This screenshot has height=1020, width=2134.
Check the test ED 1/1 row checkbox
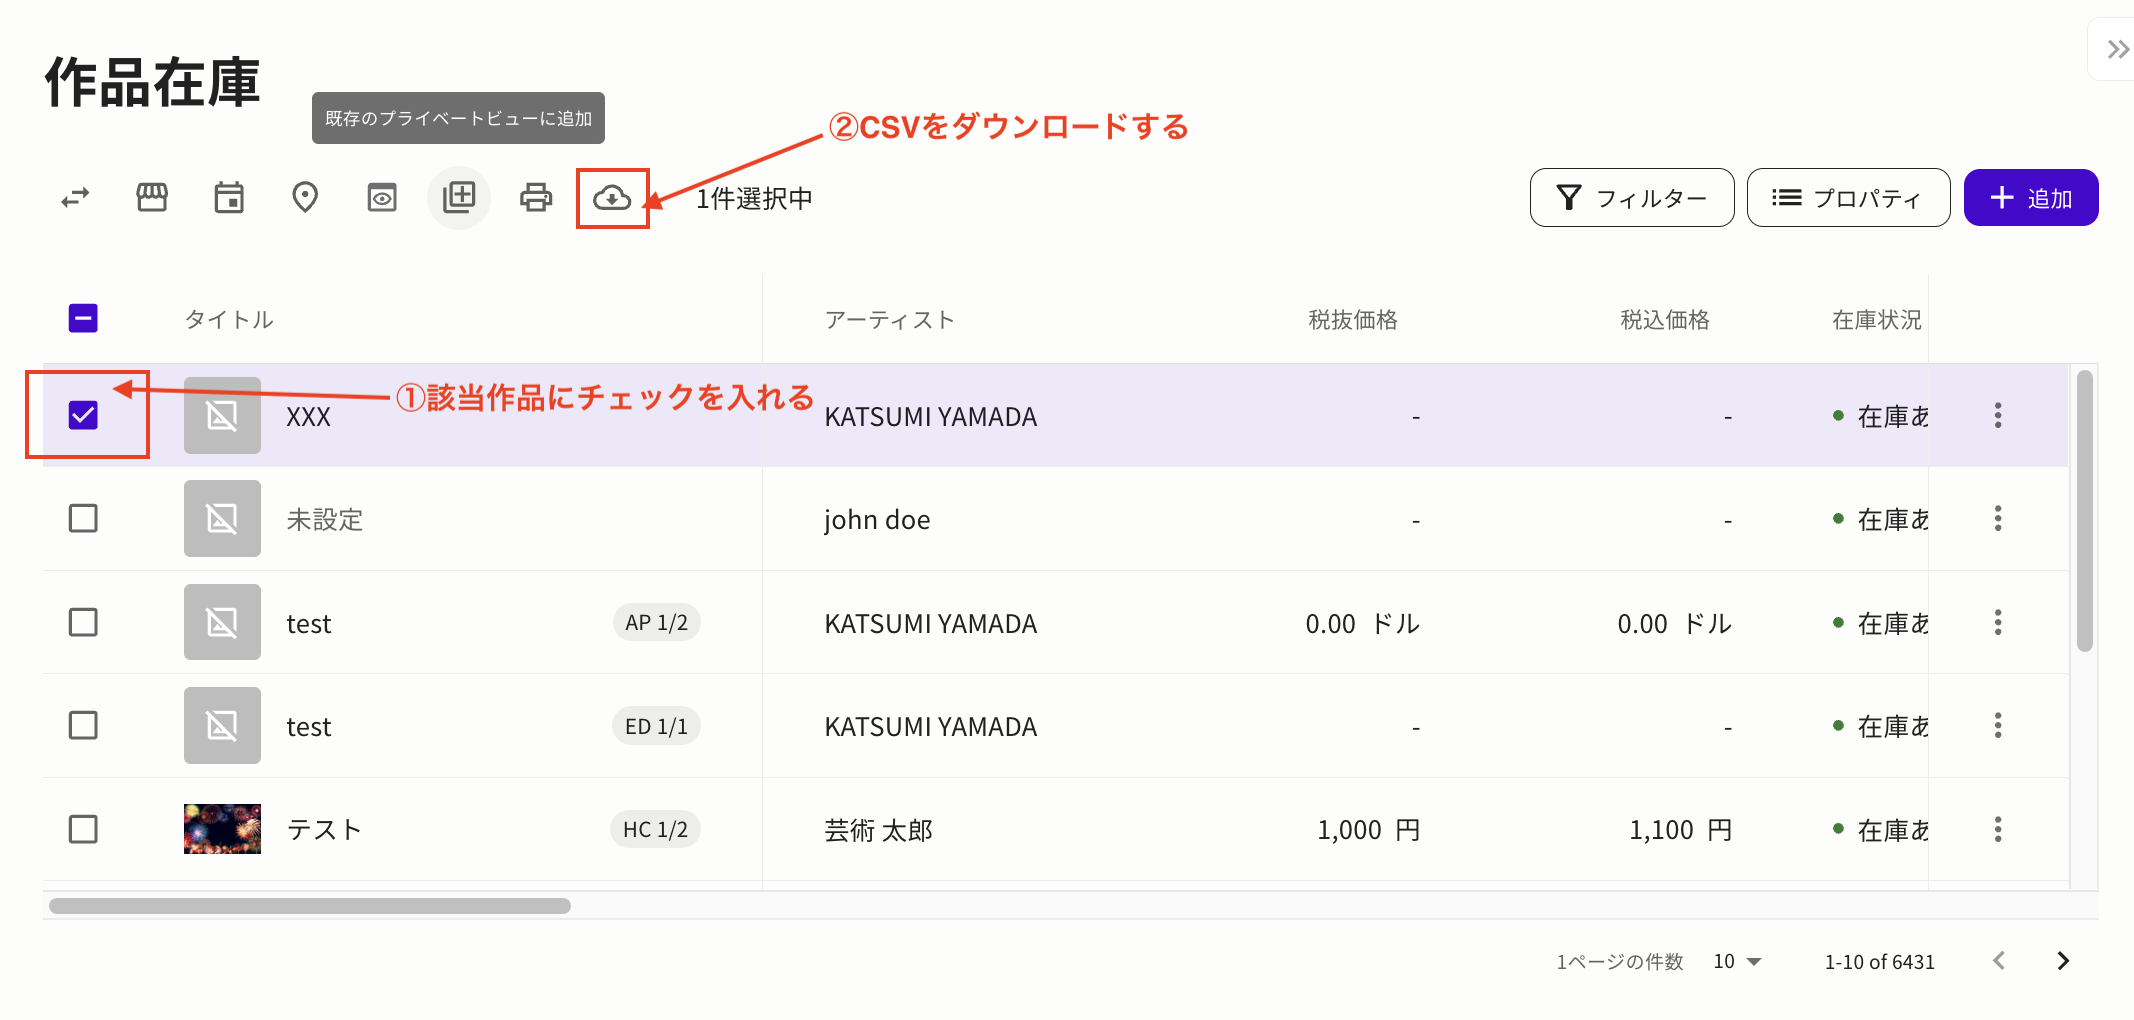coord(83,725)
